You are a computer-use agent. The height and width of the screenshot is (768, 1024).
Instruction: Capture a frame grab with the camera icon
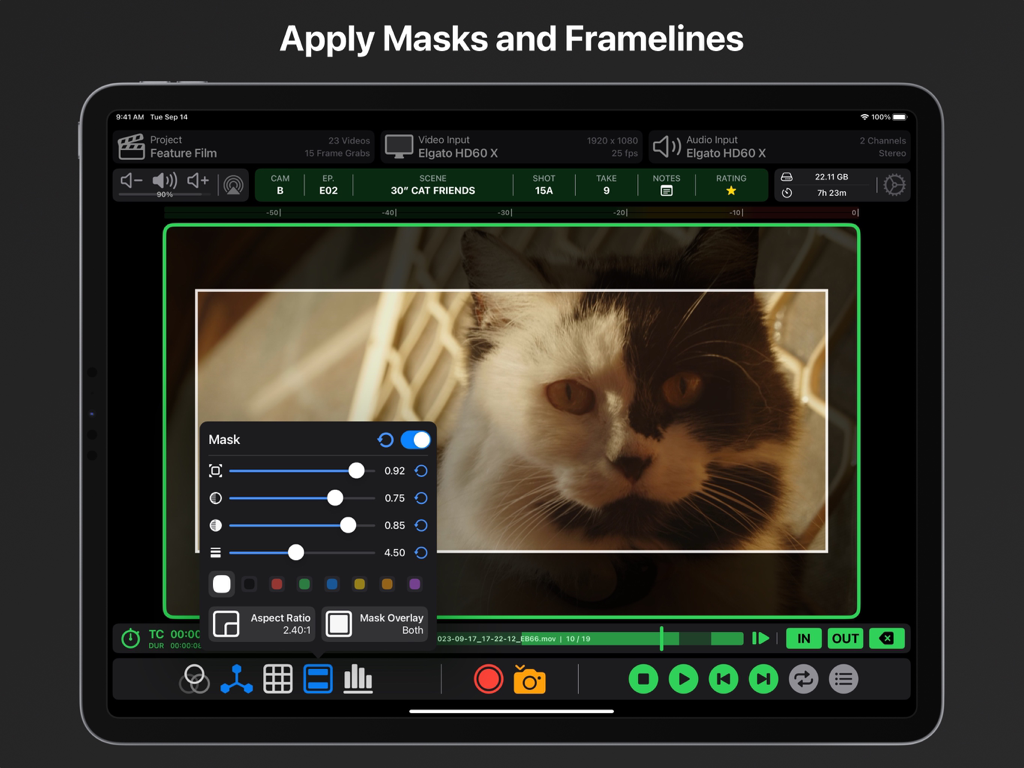click(530, 679)
